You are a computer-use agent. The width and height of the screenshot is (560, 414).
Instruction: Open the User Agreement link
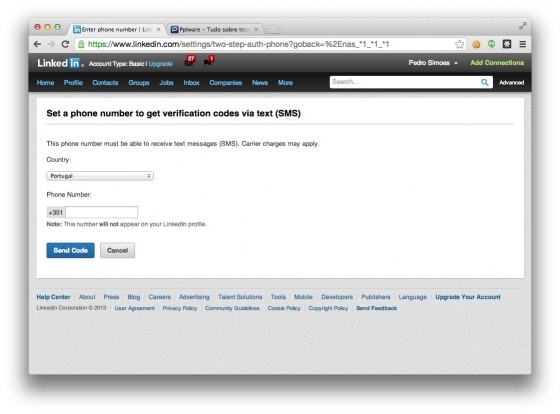(135, 308)
